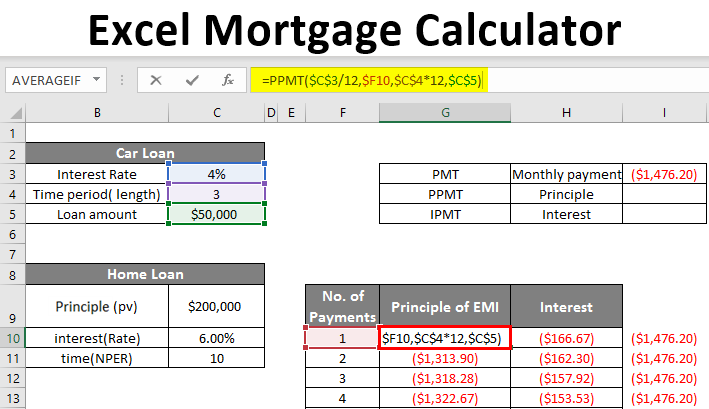Click the Car Loan header cell
Screen dimensions: 709x409
point(145,153)
